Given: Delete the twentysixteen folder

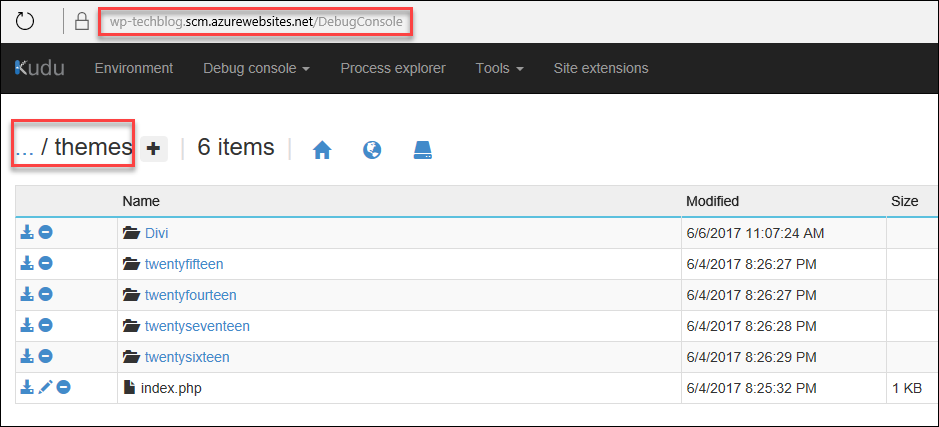Looking at the screenshot, I should click(46, 356).
